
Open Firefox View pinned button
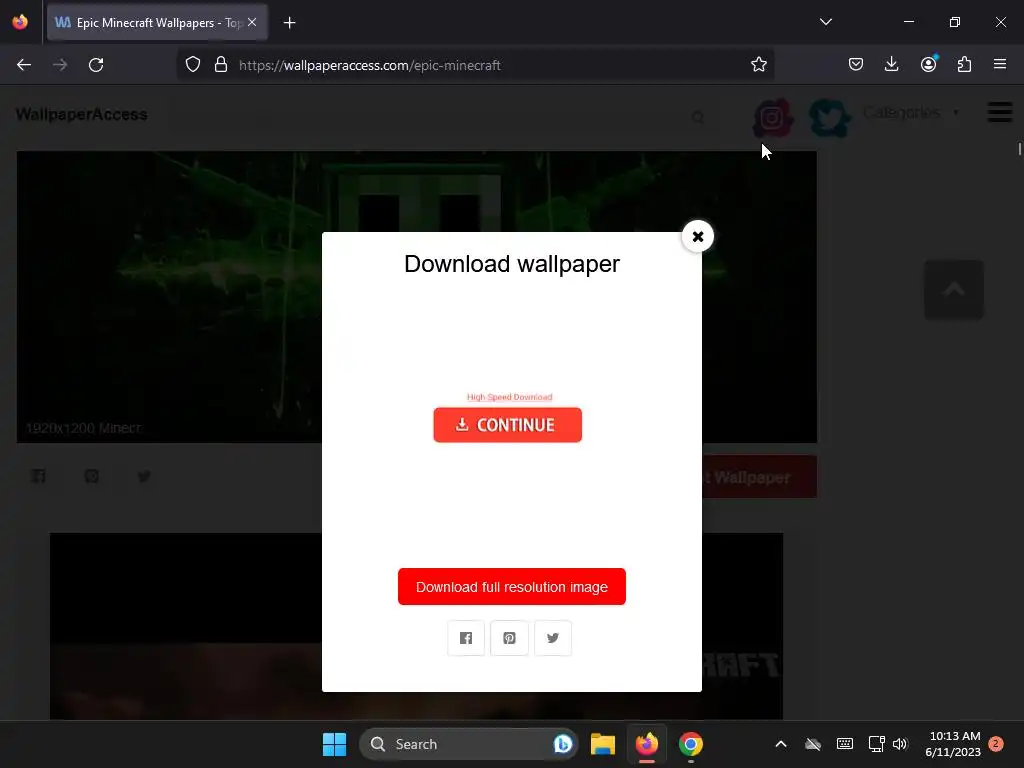(x=20, y=22)
